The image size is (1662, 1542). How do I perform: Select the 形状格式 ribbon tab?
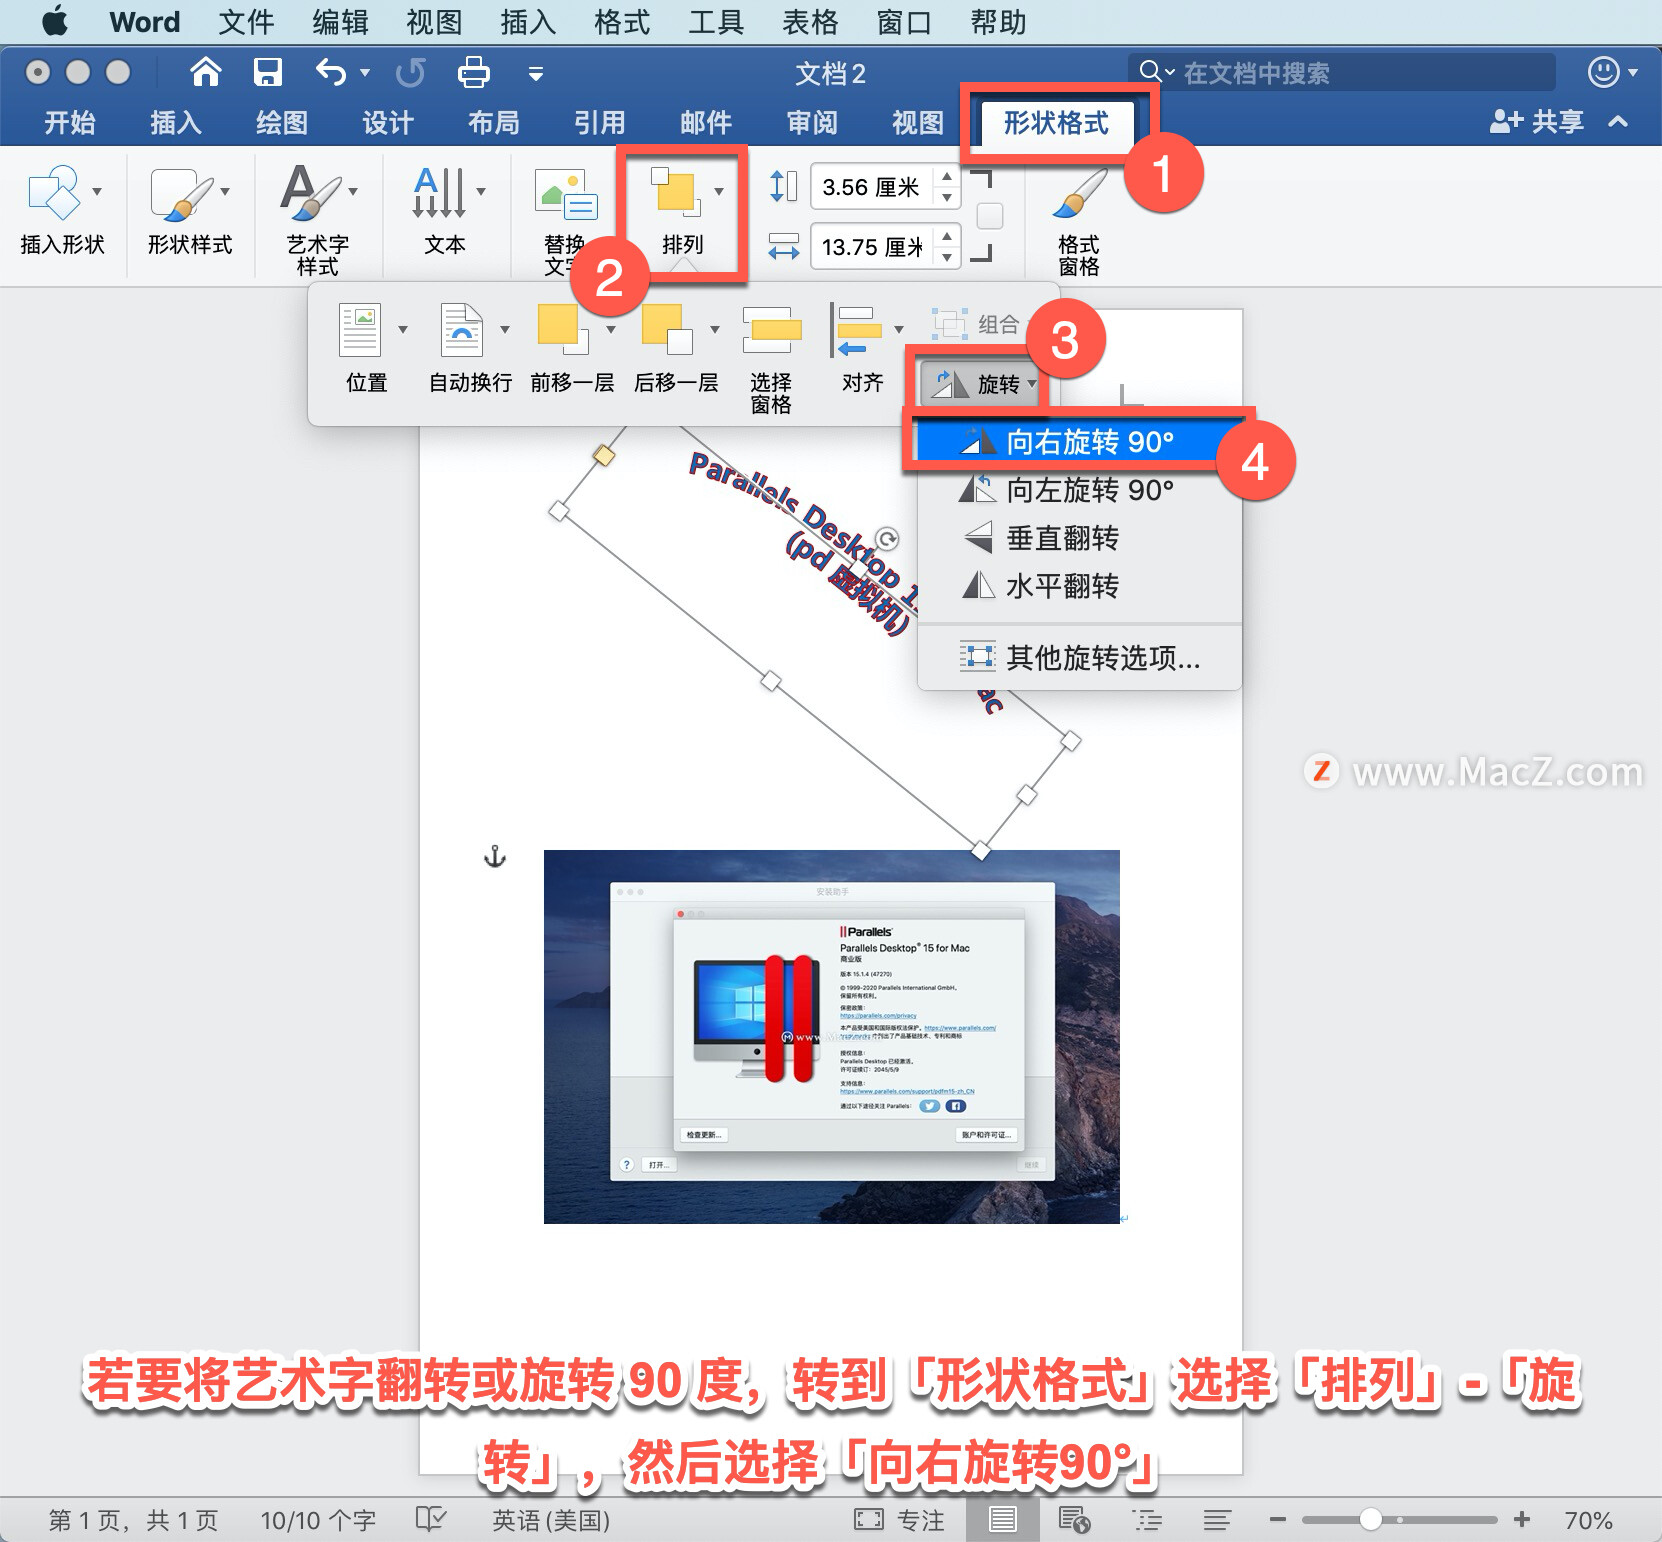click(x=1057, y=123)
